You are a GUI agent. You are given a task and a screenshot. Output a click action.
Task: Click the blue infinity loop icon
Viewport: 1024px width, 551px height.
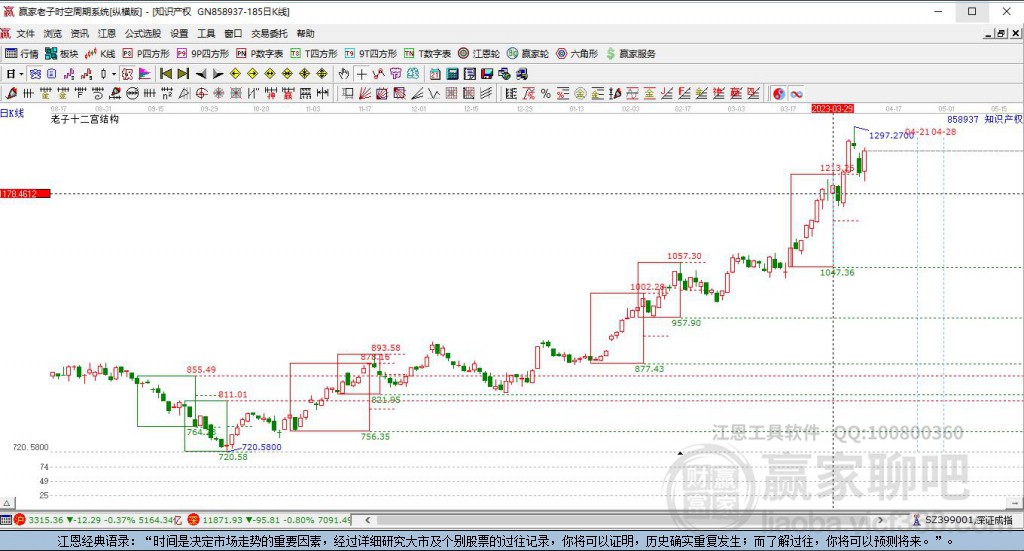[796, 93]
